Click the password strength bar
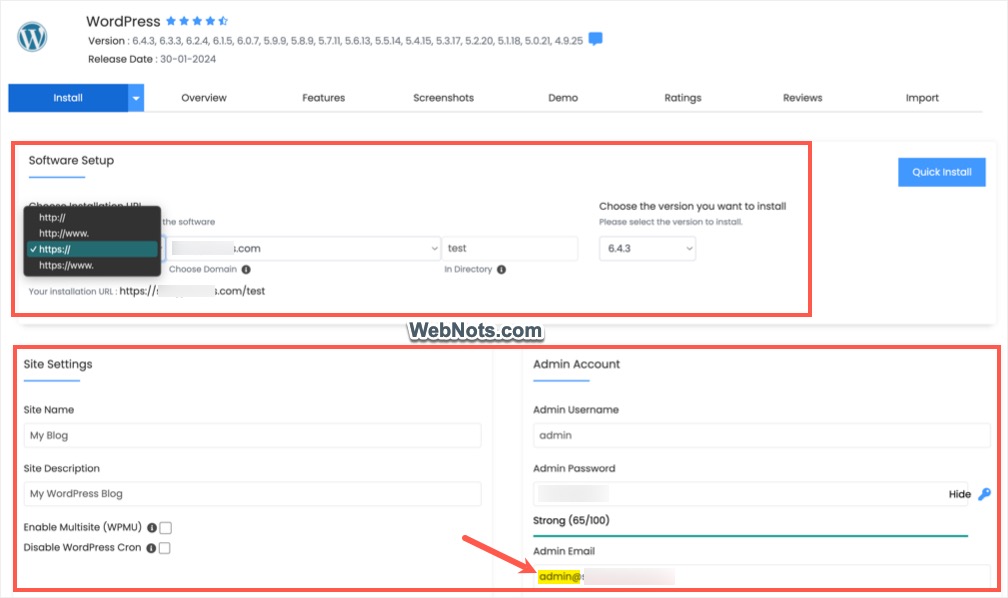The image size is (1008, 598). point(750,534)
